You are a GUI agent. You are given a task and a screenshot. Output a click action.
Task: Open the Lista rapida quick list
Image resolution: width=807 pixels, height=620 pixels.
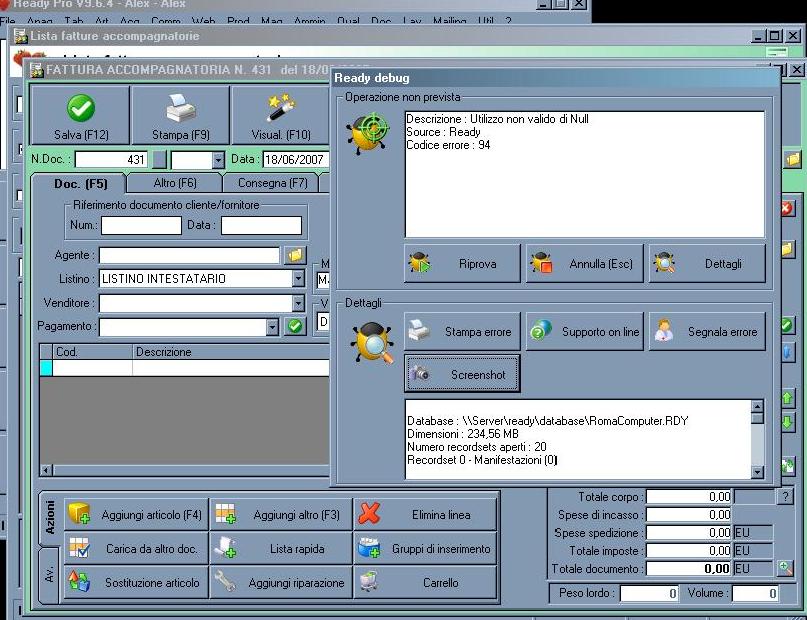point(281,548)
